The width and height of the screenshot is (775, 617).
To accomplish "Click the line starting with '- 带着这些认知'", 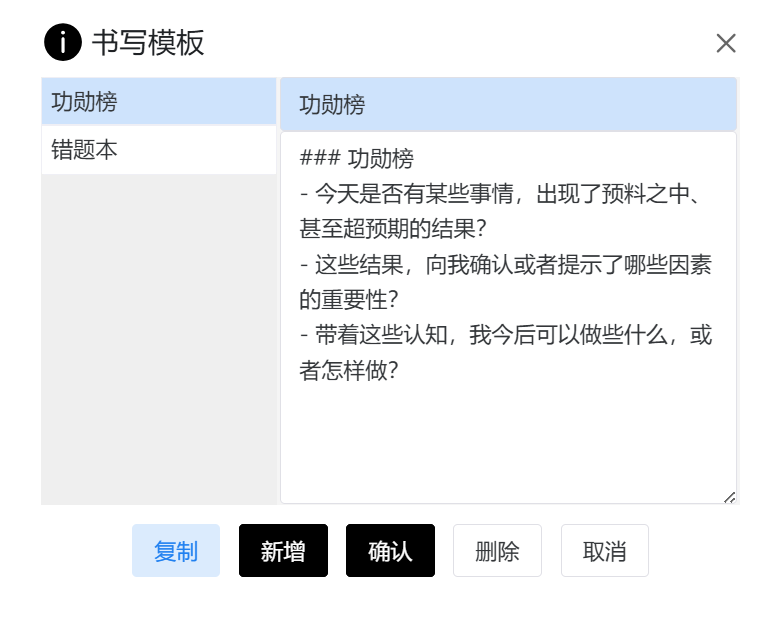I will pyautogui.click(x=505, y=335).
